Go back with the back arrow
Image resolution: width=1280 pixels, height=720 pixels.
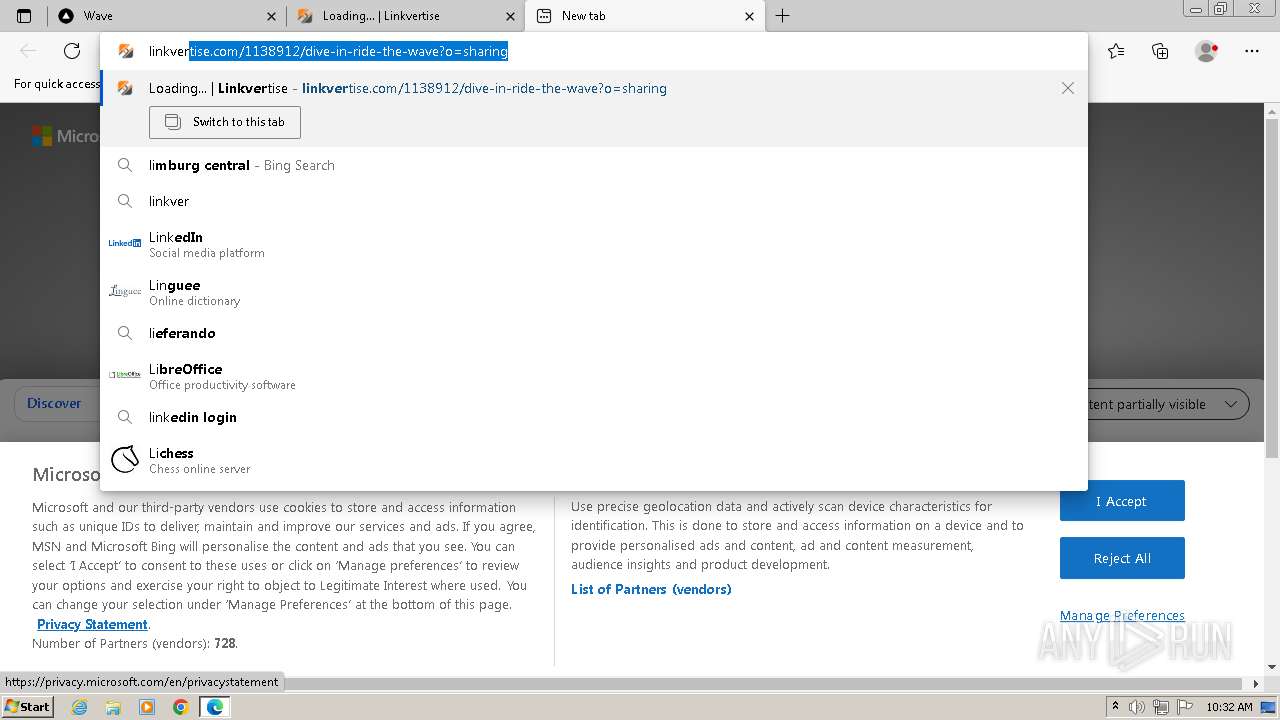click(28, 51)
